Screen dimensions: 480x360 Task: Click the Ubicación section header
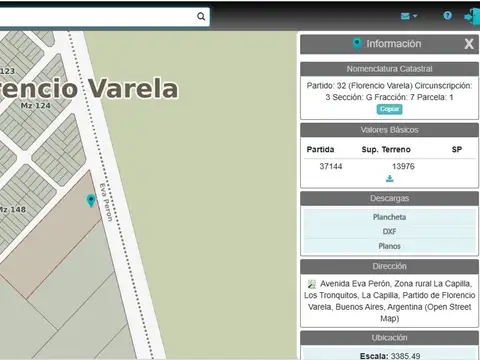pos(389,338)
